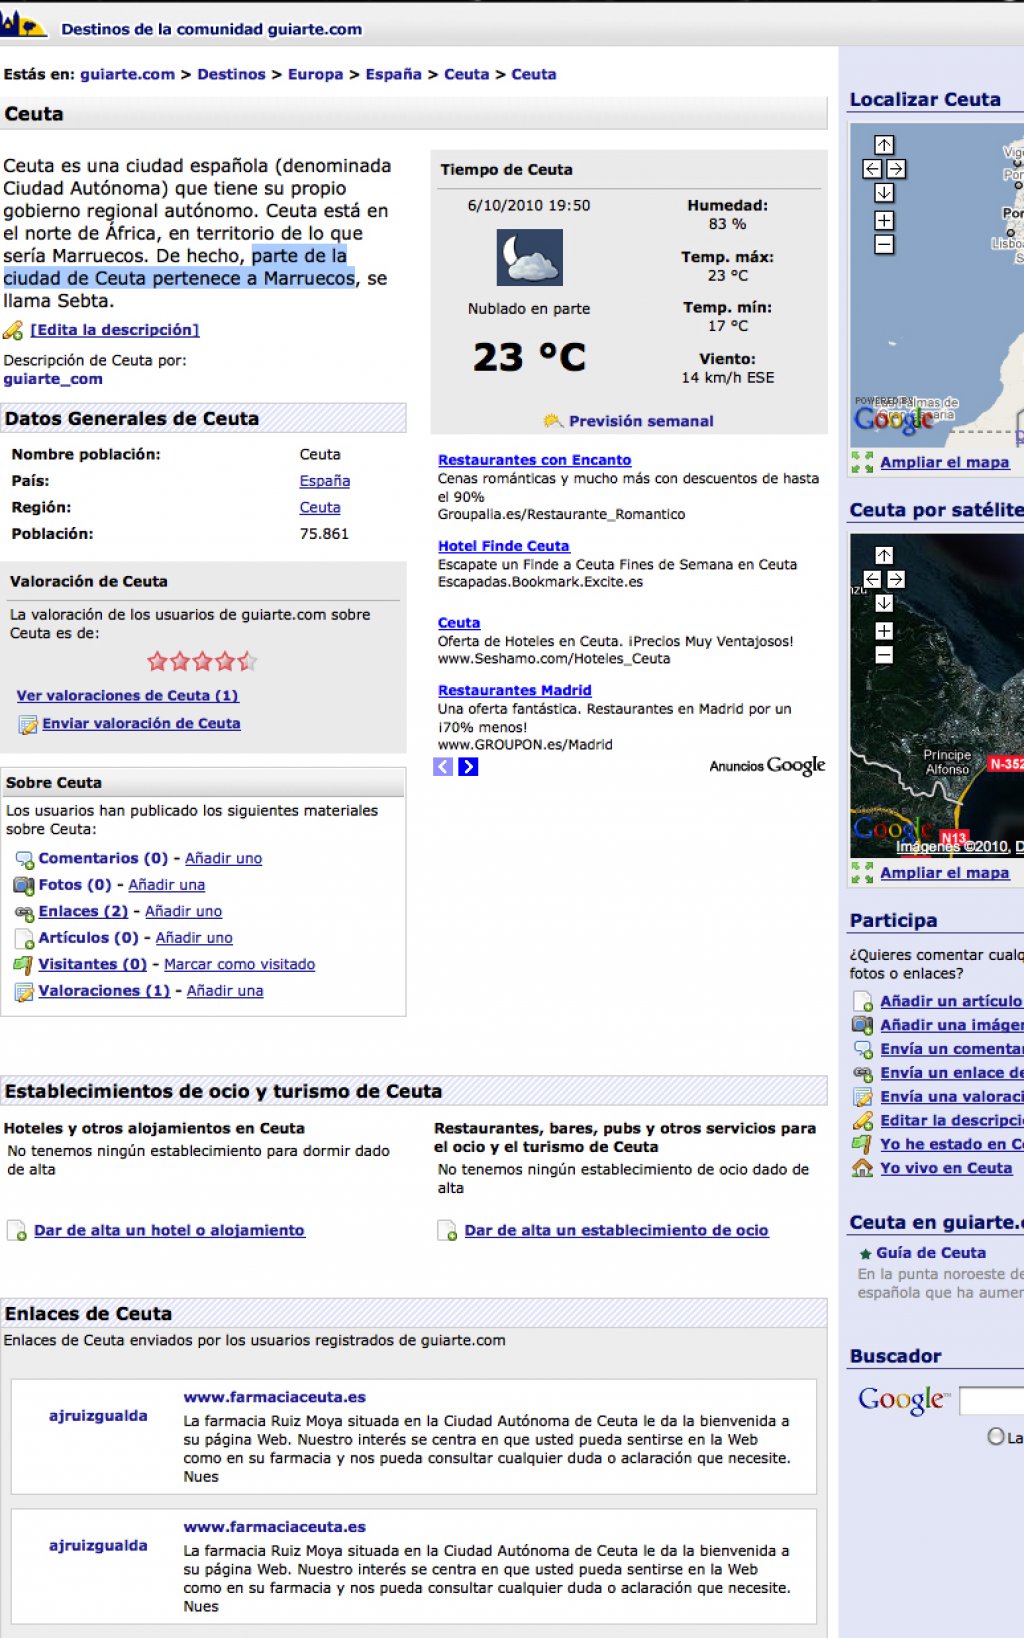Pan left in the Localizar Ceuta map

pyautogui.click(x=872, y=169)
